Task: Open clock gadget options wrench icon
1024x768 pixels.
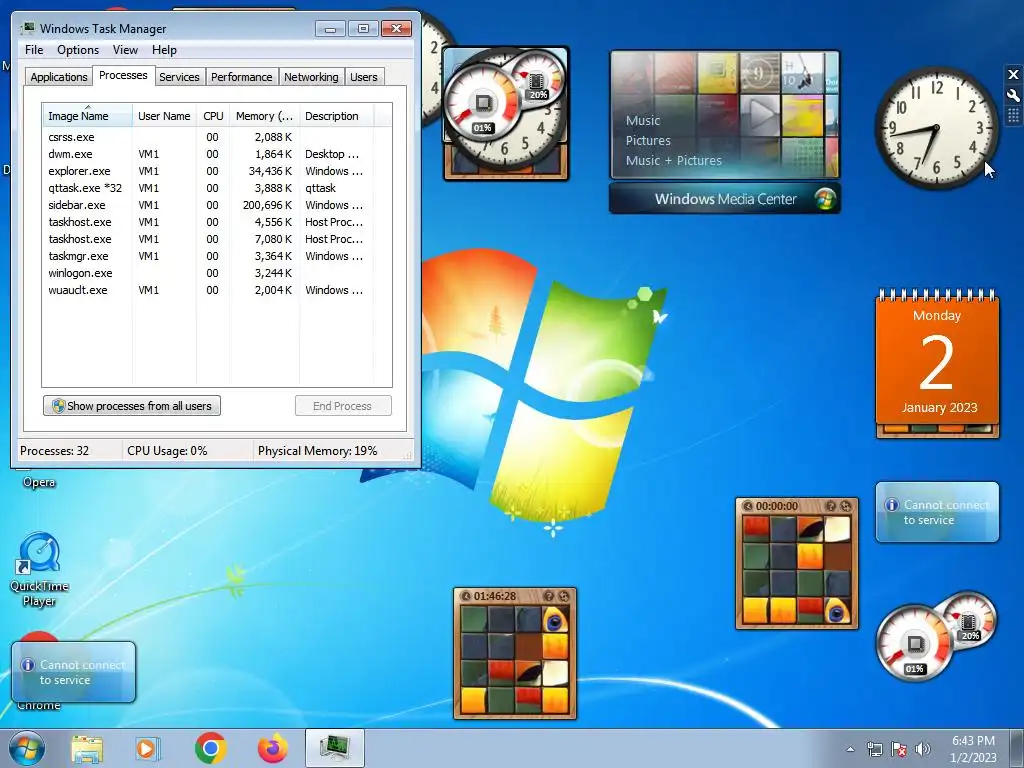Action: coord(1014,95)
